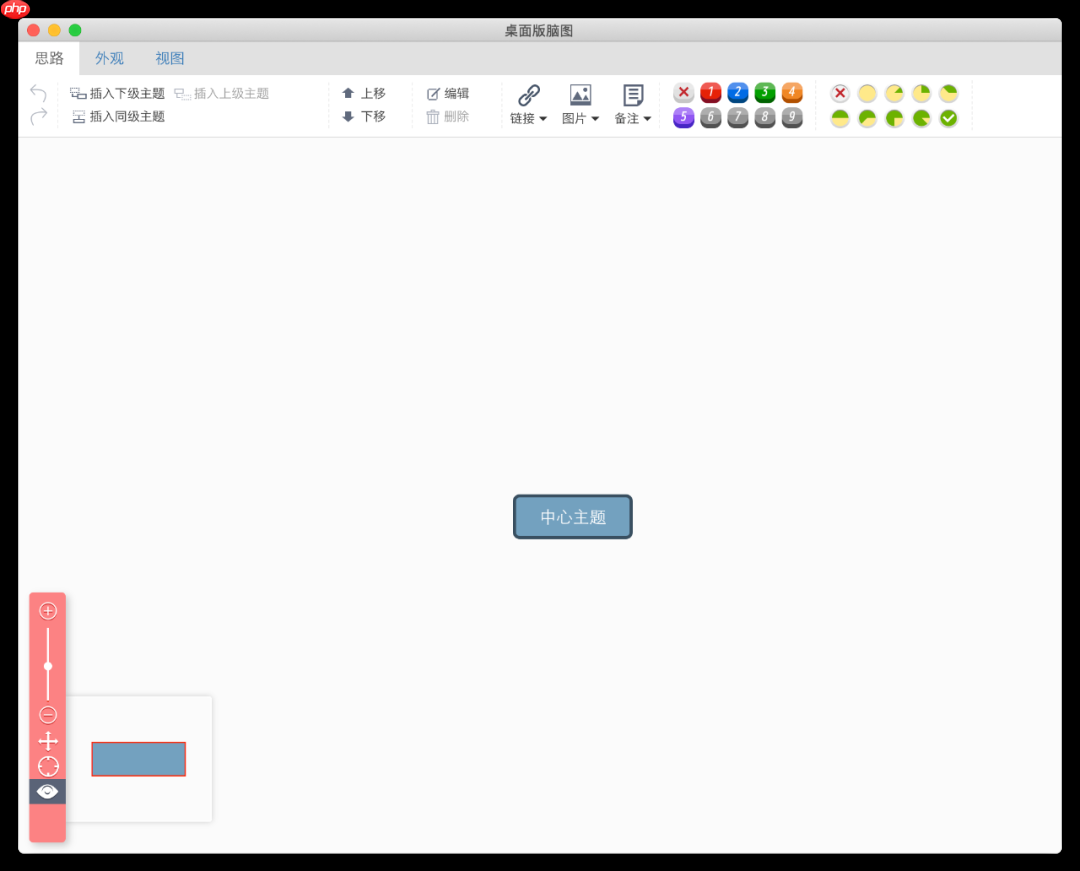Remove priority with the red X badge
Screen dimensions: 1080x871
tap(683, 92)
